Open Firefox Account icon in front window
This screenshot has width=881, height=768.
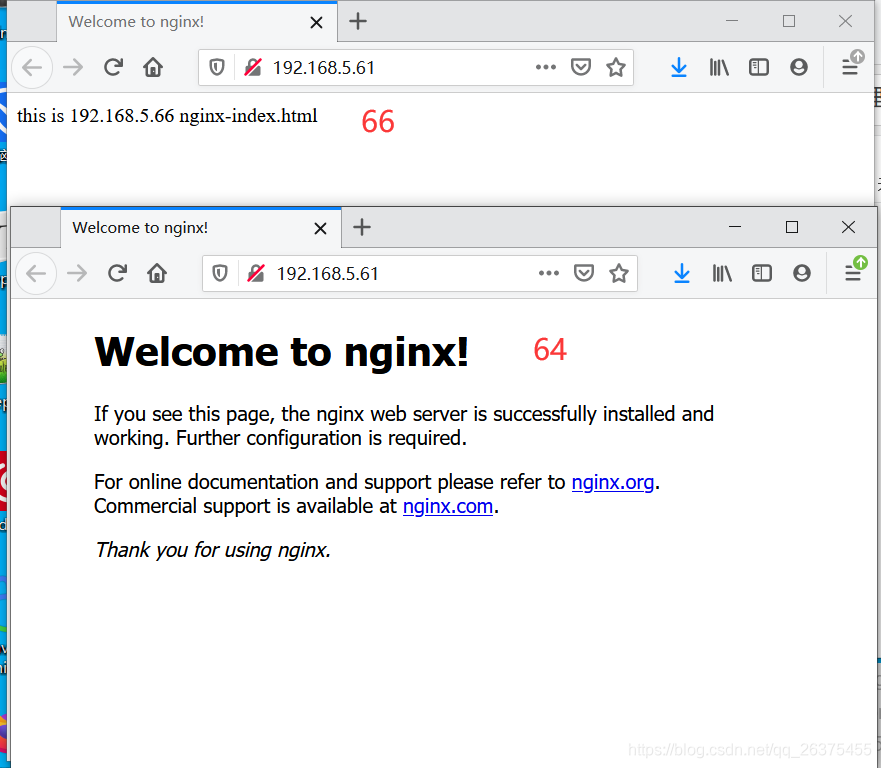pyautogui.click(x=802, y=274)
